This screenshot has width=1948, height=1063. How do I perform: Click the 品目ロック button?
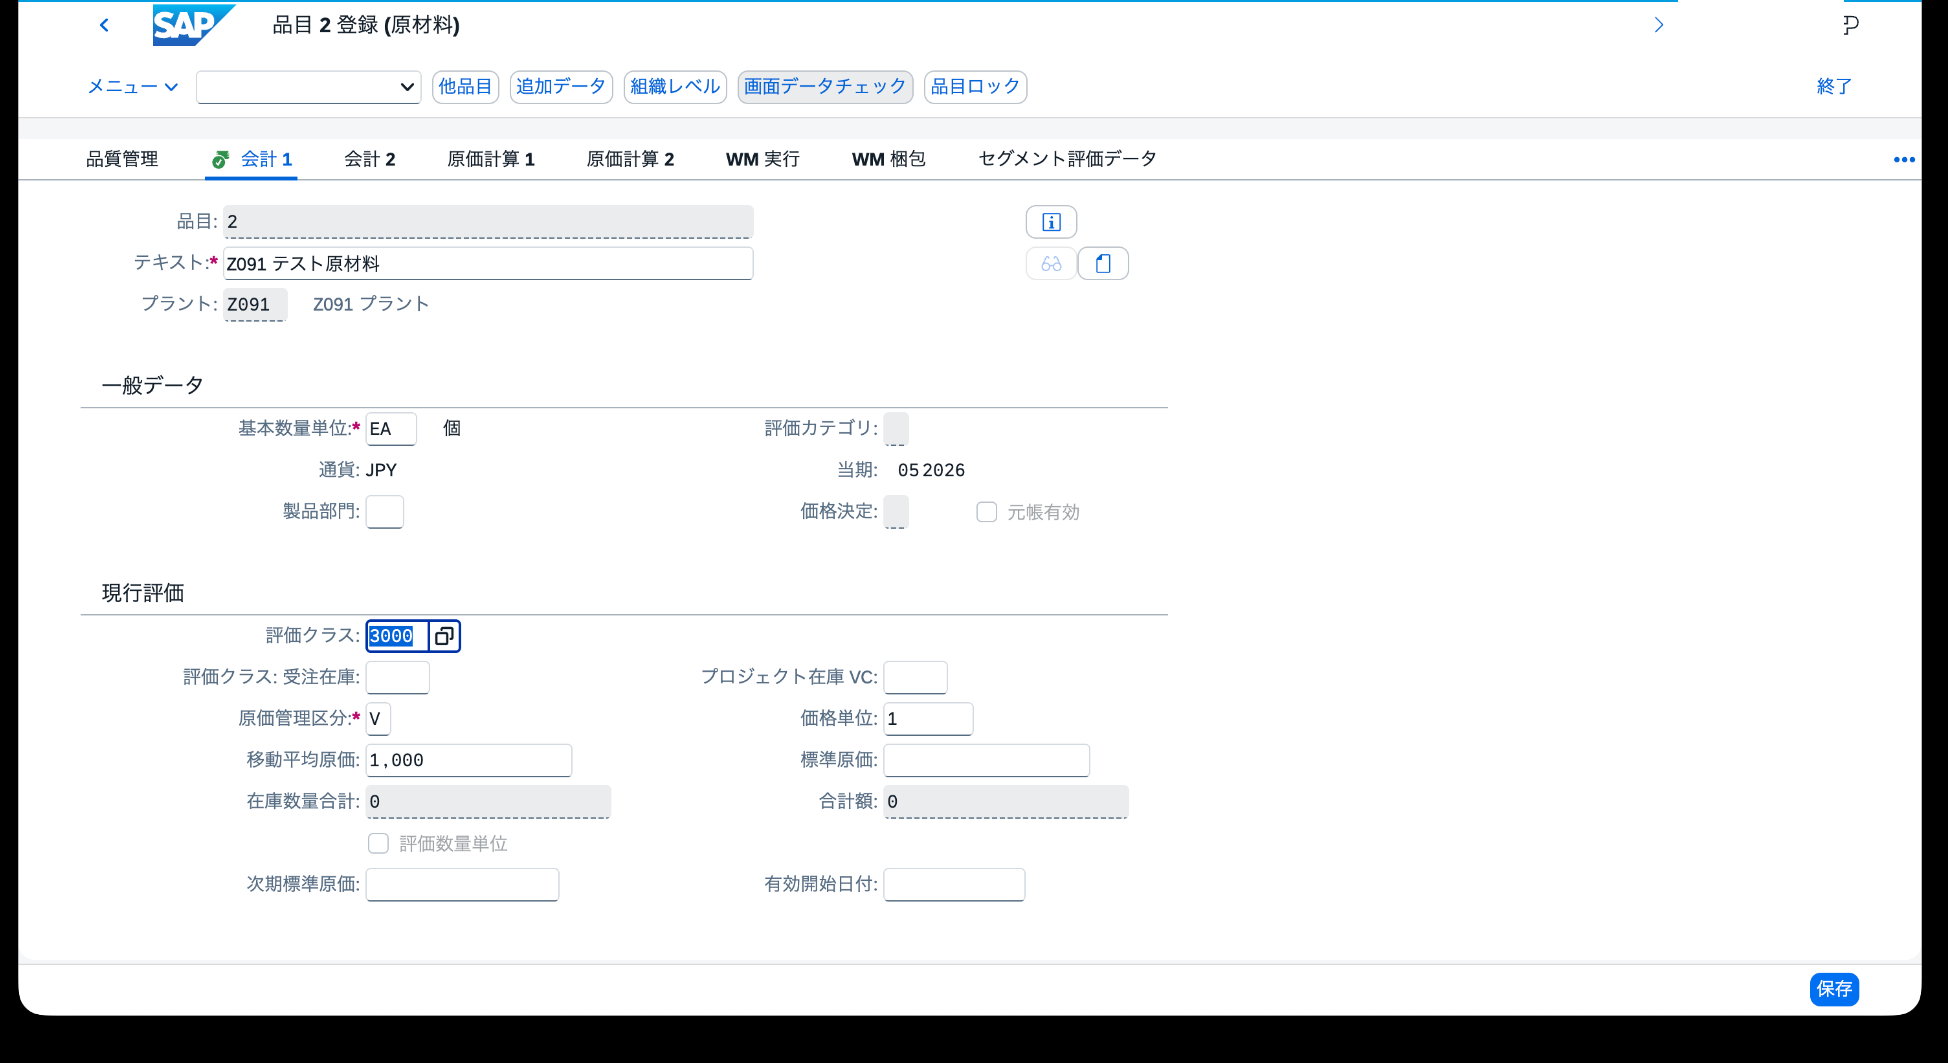click(975, 87)
